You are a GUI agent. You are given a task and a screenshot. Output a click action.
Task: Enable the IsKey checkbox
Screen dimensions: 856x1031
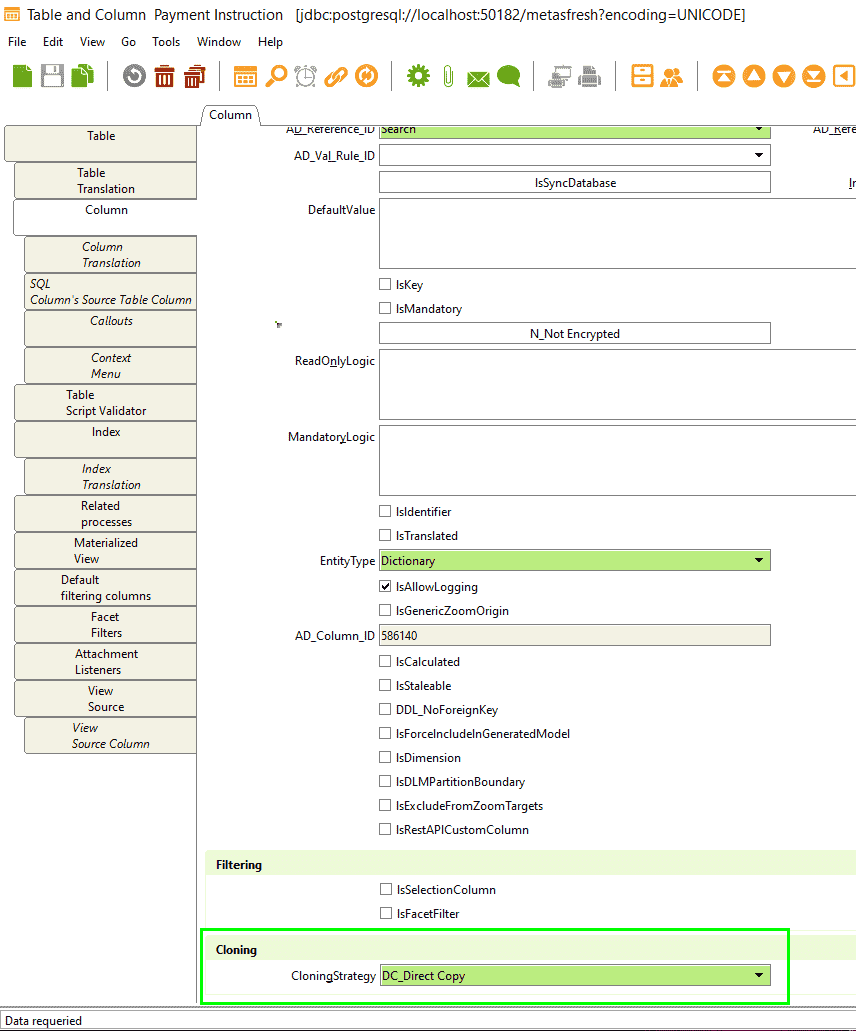(x=385, y=284)
